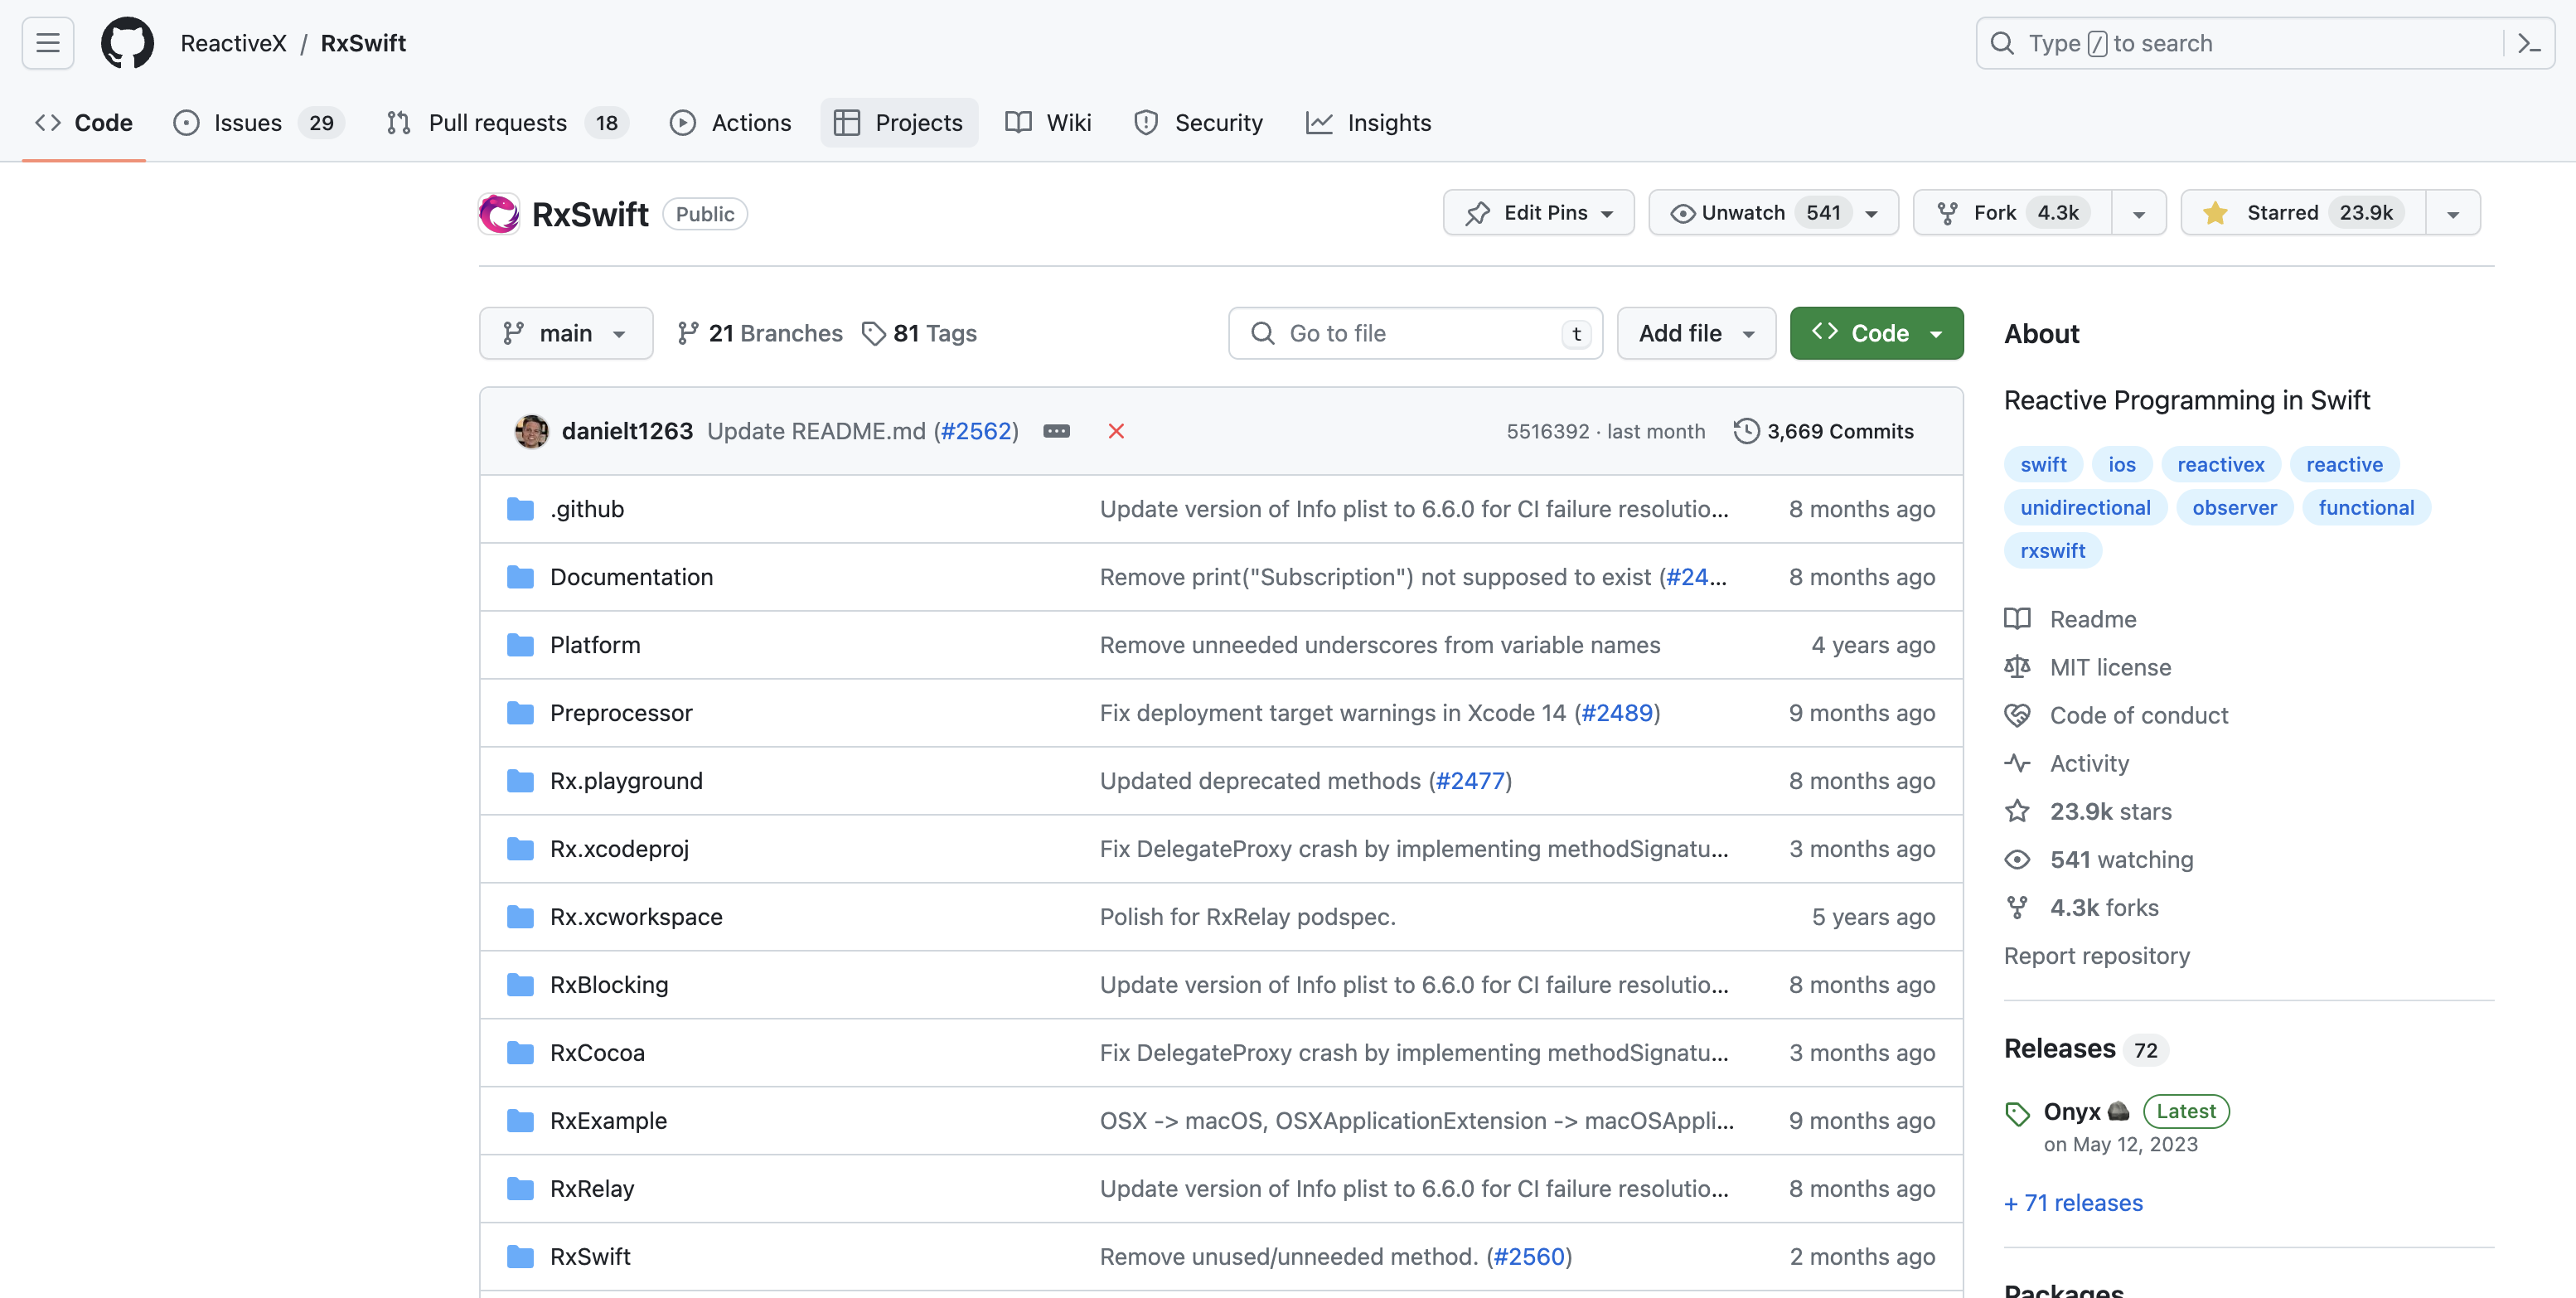Screen dimensions: 2576x1298
Task: Click the MIT license scale icon
Action: 2017,667
